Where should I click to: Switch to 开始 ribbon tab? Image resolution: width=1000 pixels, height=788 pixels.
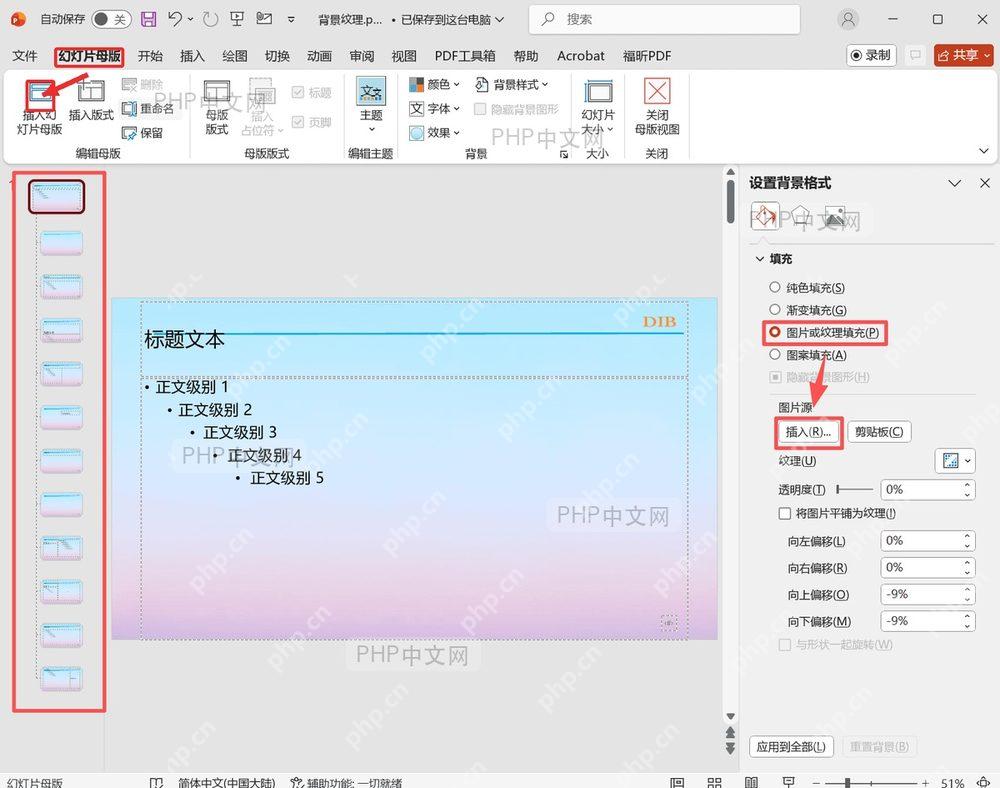click(x=151, y=56)
